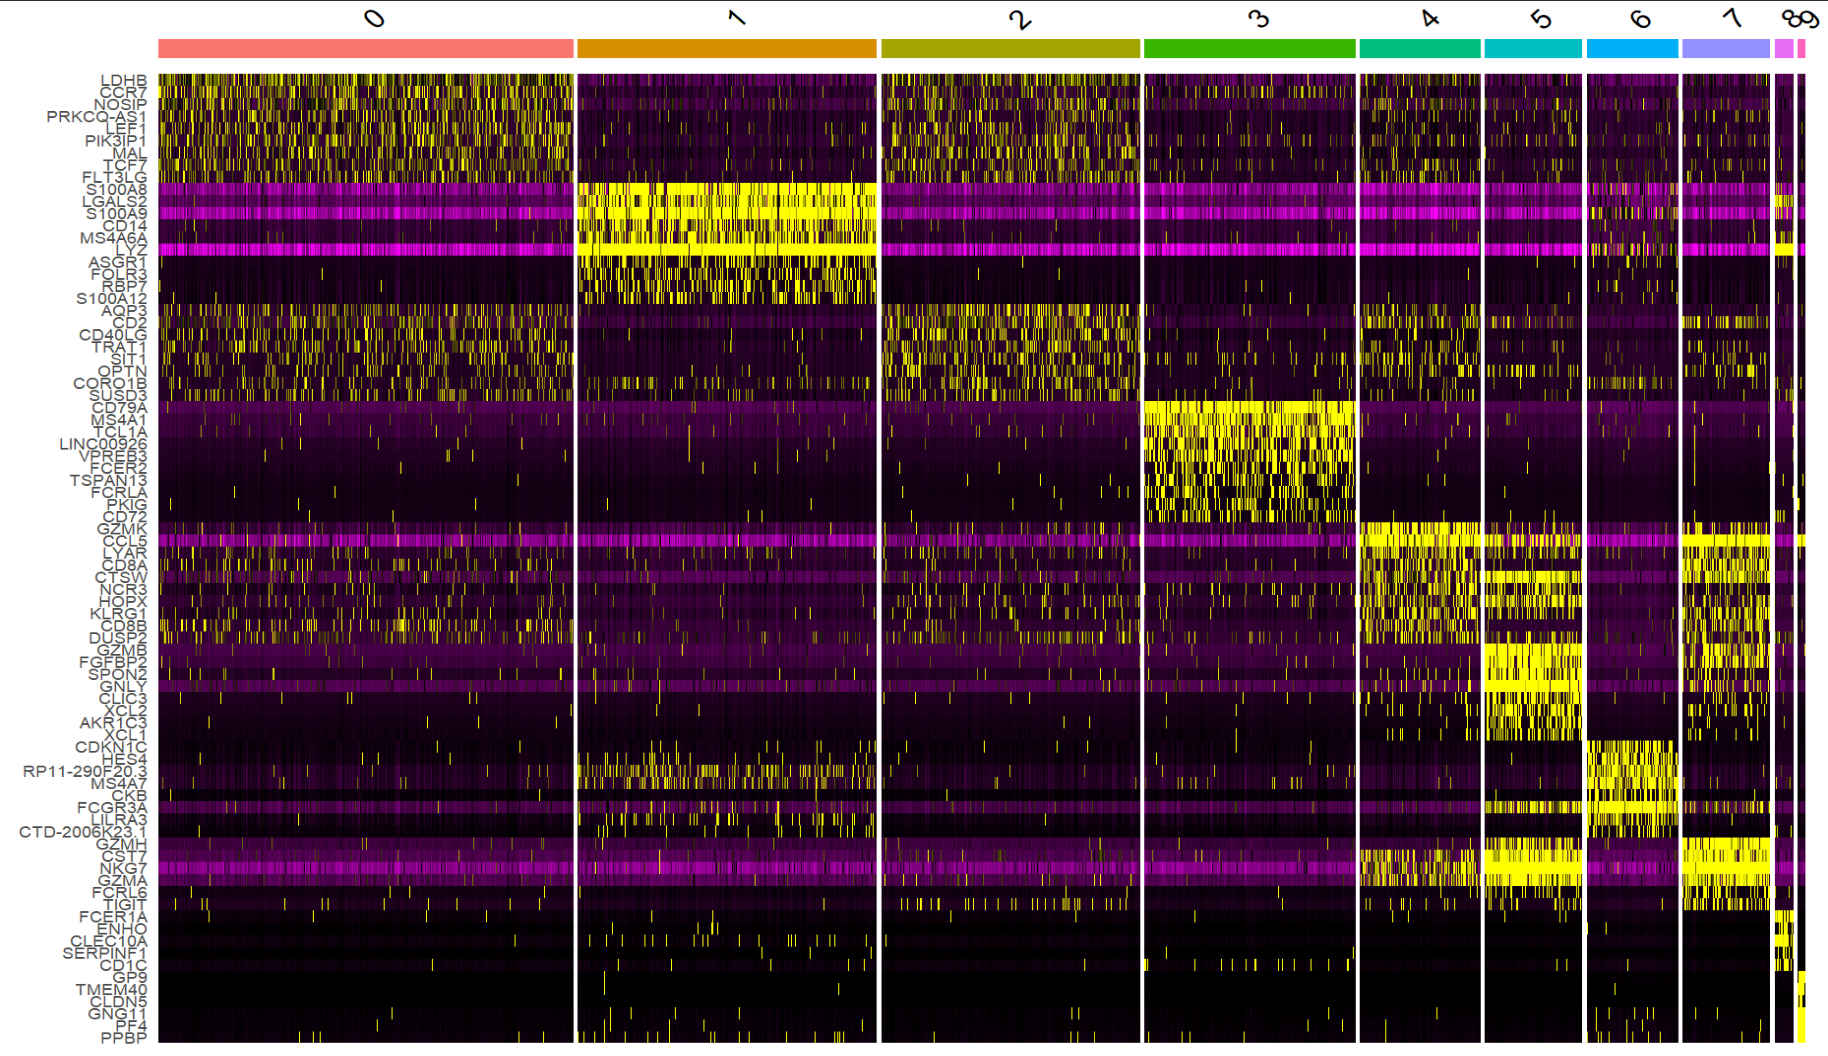The width and height of the screenshot is (1828, 1056).
Task: Click the LDHB gene label
Action: click(x=123, y=80)
